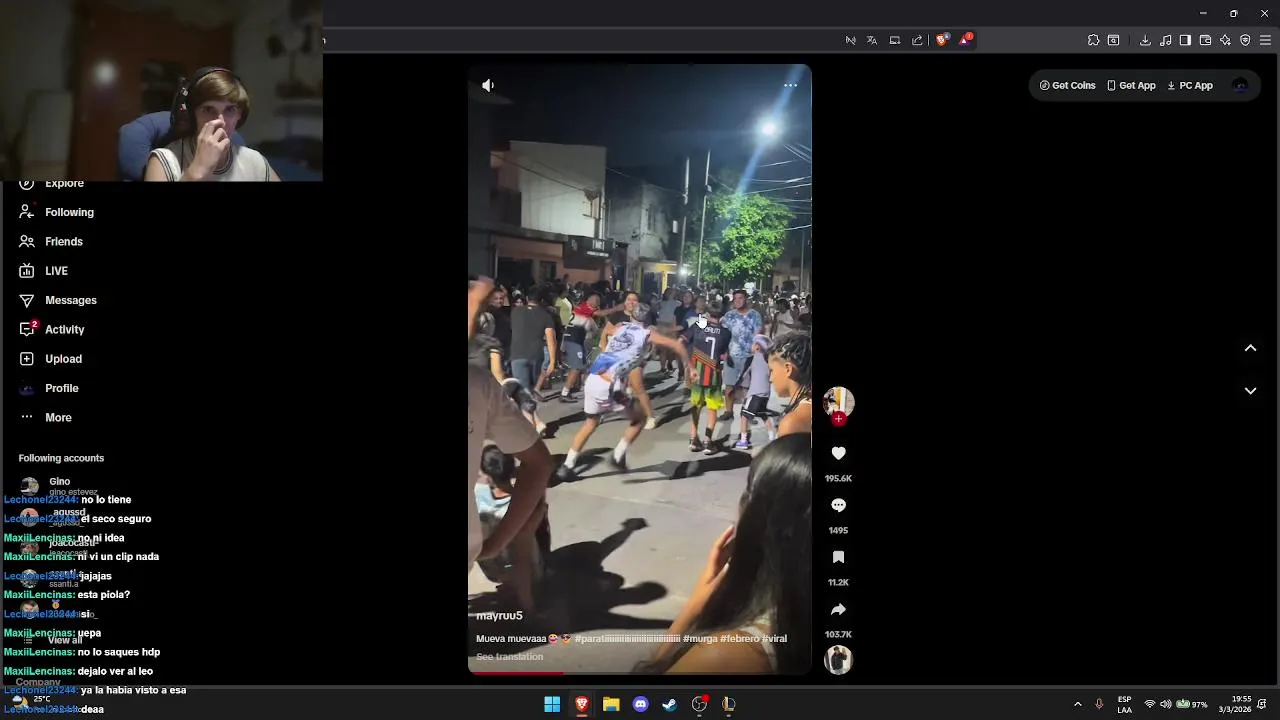Mute the TikTok video with speaker icon

[488, 86]
